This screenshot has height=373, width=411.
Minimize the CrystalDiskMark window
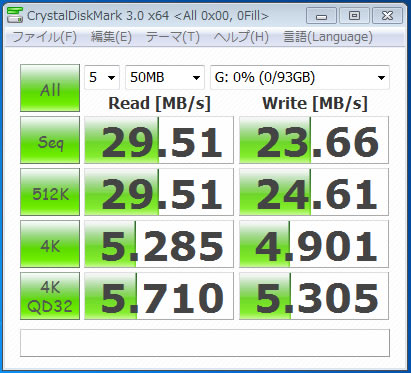(x=321, y=16)
